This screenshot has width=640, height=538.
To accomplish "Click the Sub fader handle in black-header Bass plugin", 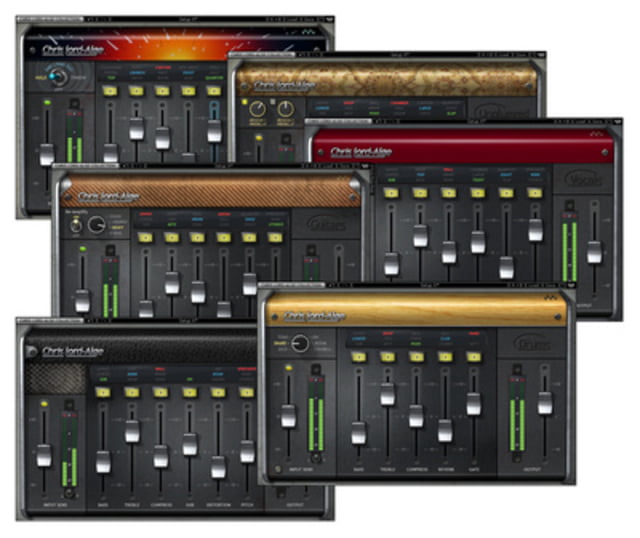I will click(x=189, y=444).
